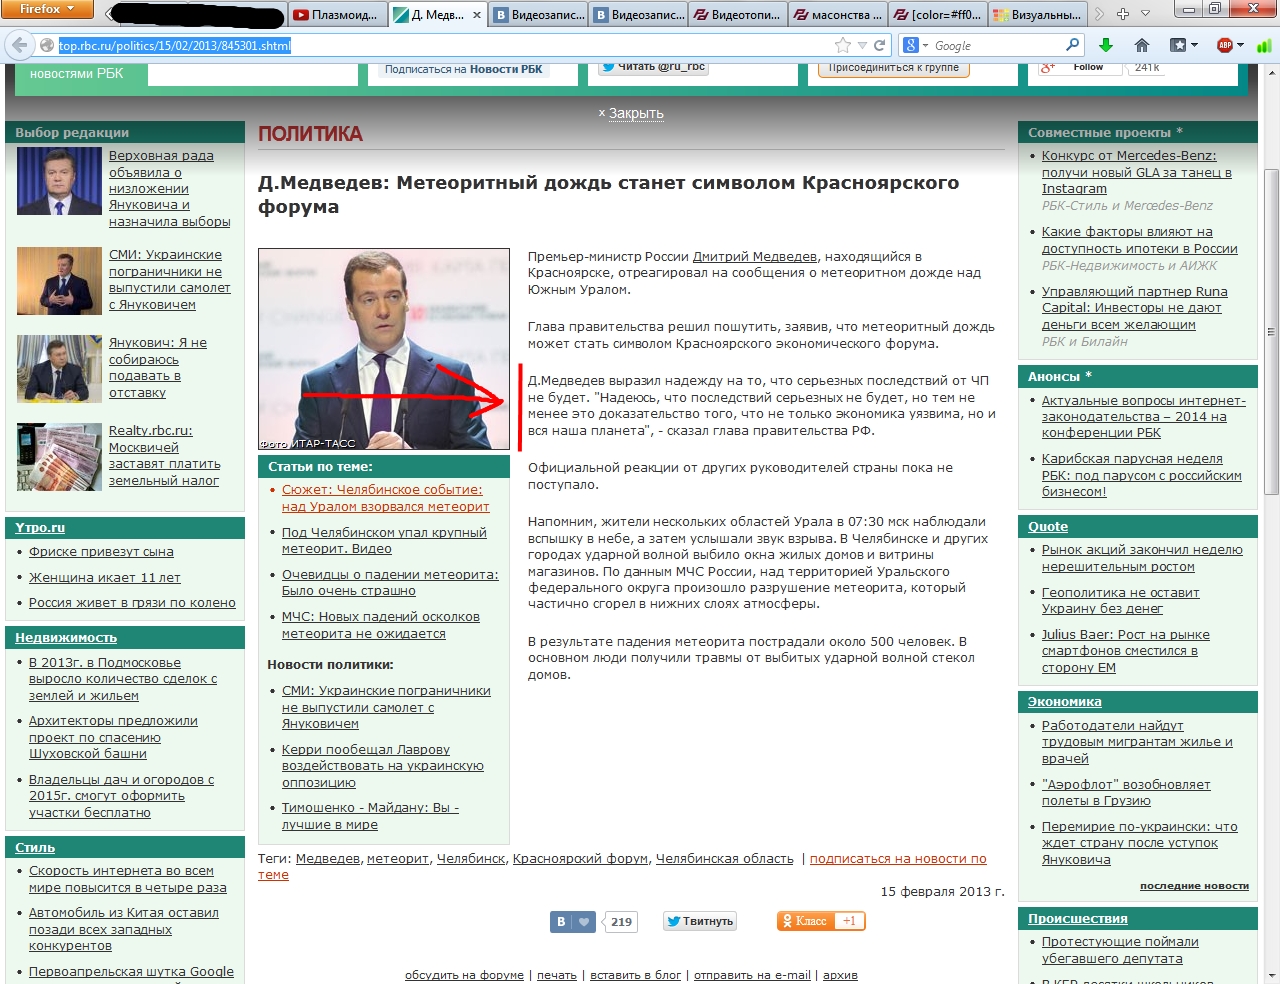Open последние новости link

(x=1194, y=886)
